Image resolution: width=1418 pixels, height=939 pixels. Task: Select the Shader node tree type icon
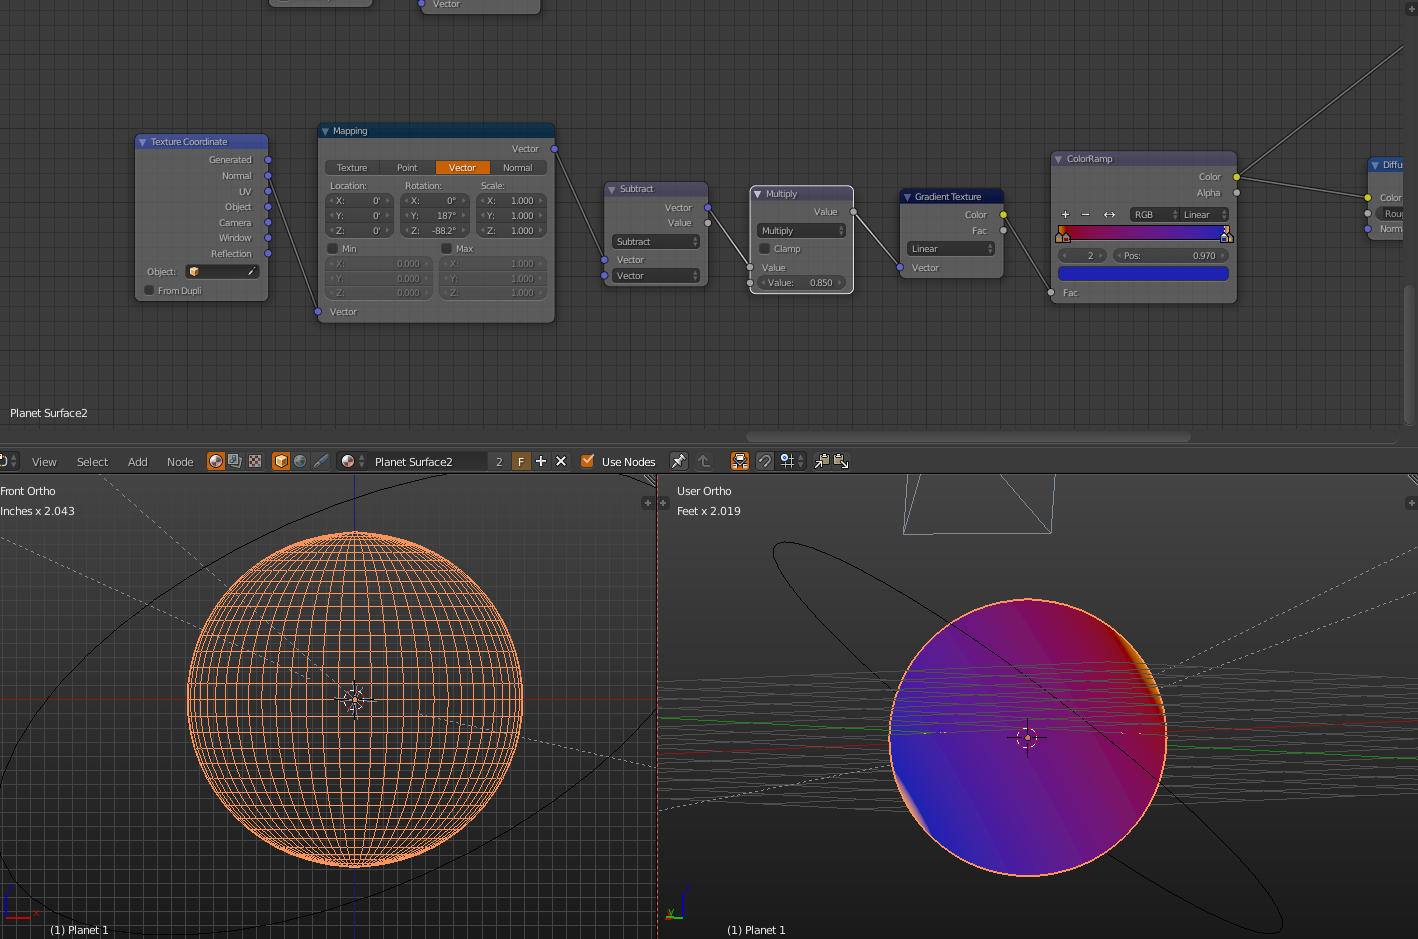coord(216,461)
